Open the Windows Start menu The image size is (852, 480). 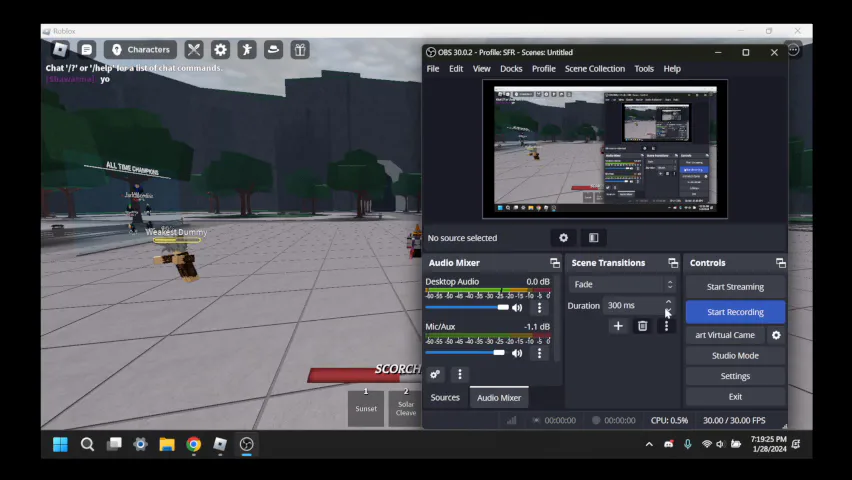coord(60,444)
